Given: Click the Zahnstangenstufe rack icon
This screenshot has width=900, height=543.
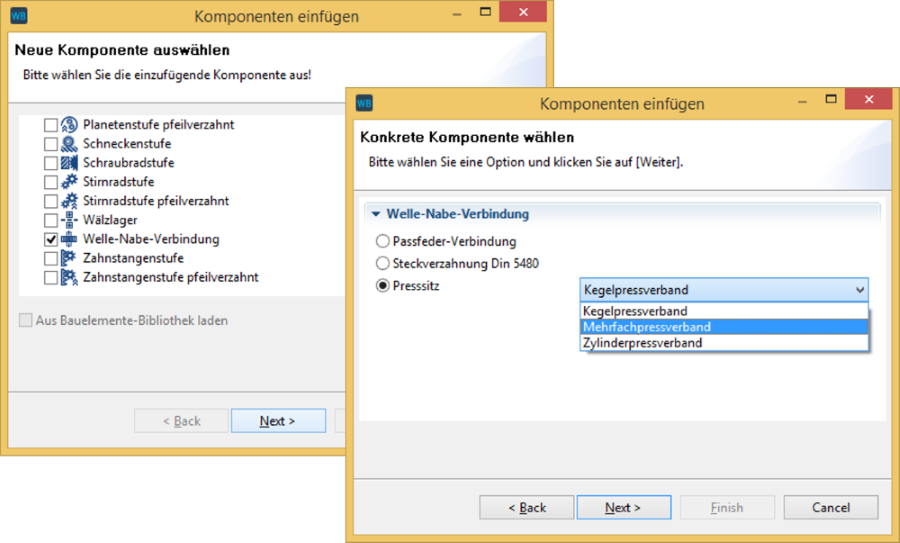Looking at the screenshot, I should (69, 258).
